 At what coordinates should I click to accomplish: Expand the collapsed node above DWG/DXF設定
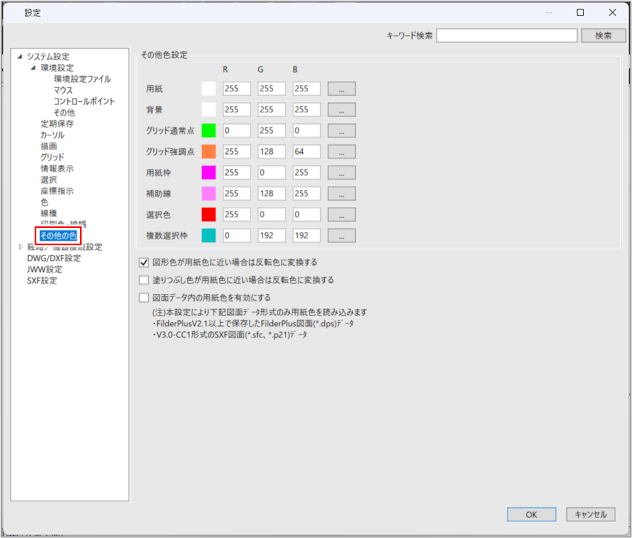[x=21, y=246]
